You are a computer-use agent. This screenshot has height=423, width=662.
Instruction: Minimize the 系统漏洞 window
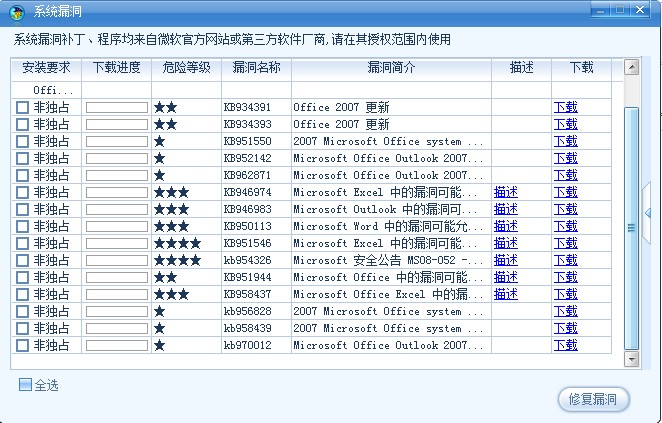point(600,10)
